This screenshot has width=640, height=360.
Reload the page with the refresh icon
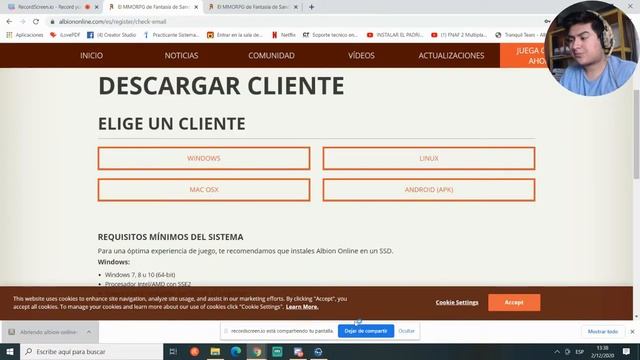[x=36, y=22]
